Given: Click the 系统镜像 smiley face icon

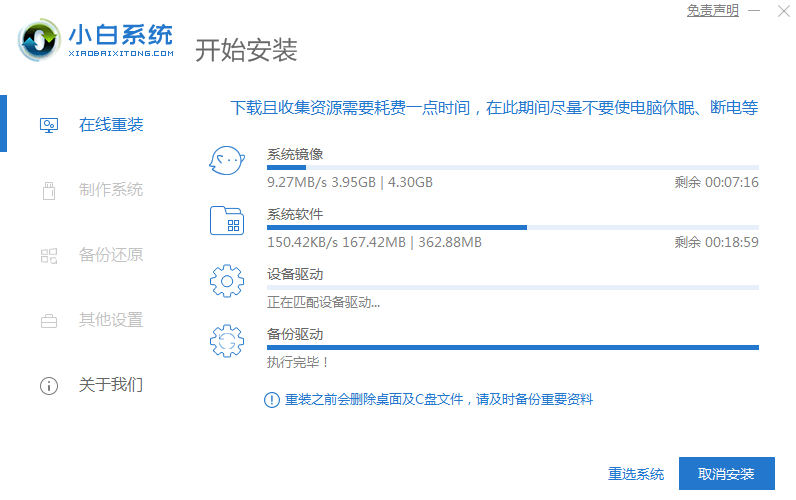Looking at the screenshot, I should coord(227,160).
